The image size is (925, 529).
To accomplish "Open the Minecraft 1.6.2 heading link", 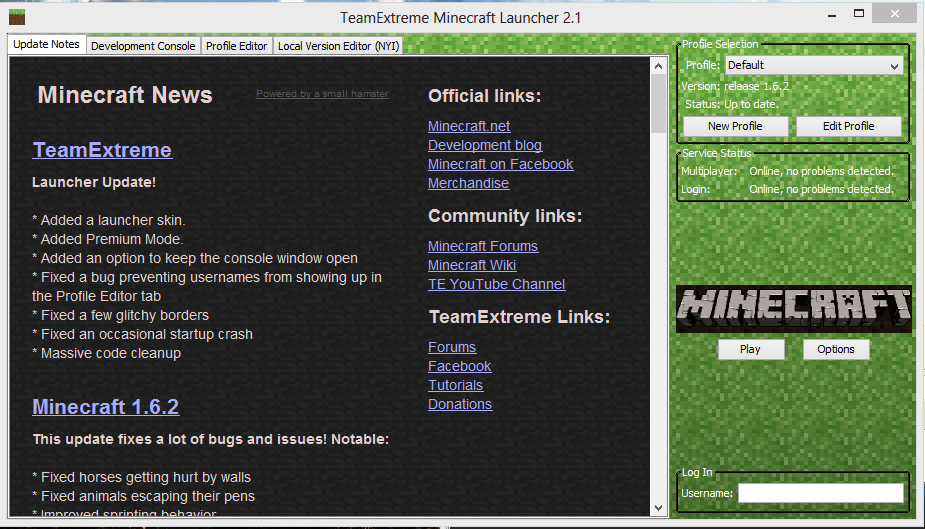I will coord(106,406).
